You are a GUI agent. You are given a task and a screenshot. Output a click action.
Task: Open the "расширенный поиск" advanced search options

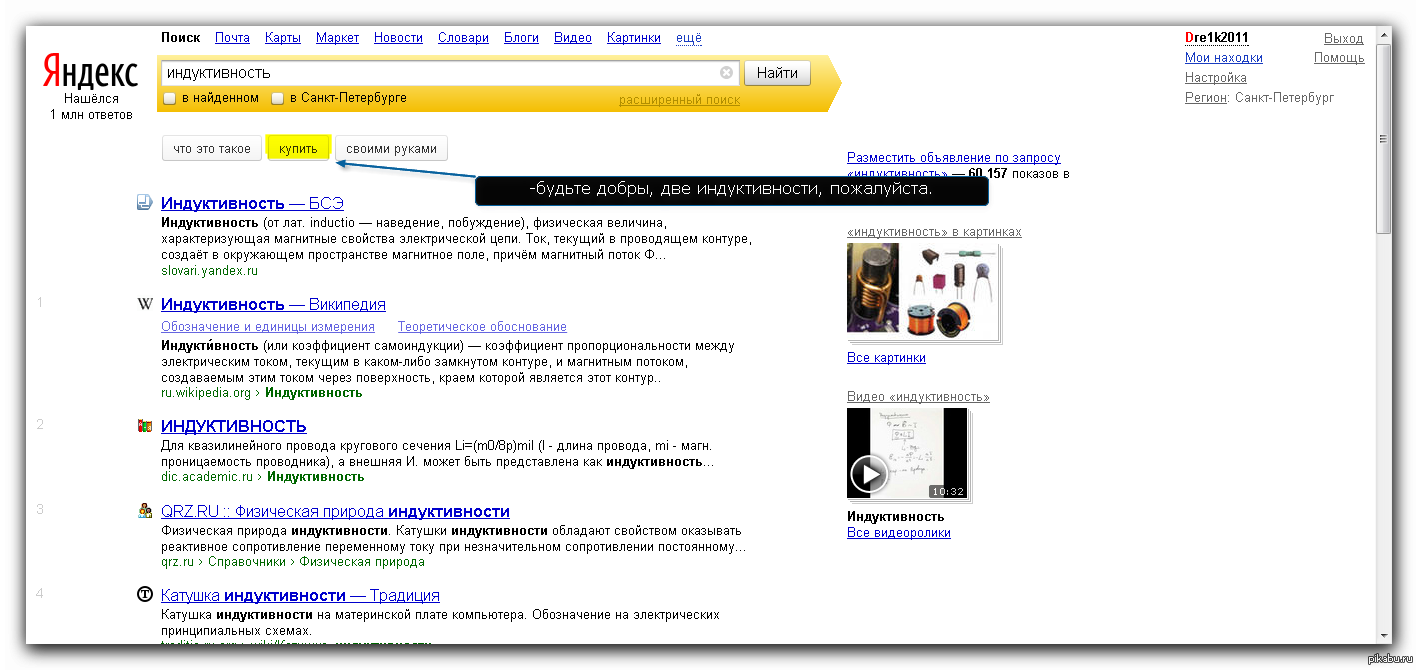pos(679,100)
